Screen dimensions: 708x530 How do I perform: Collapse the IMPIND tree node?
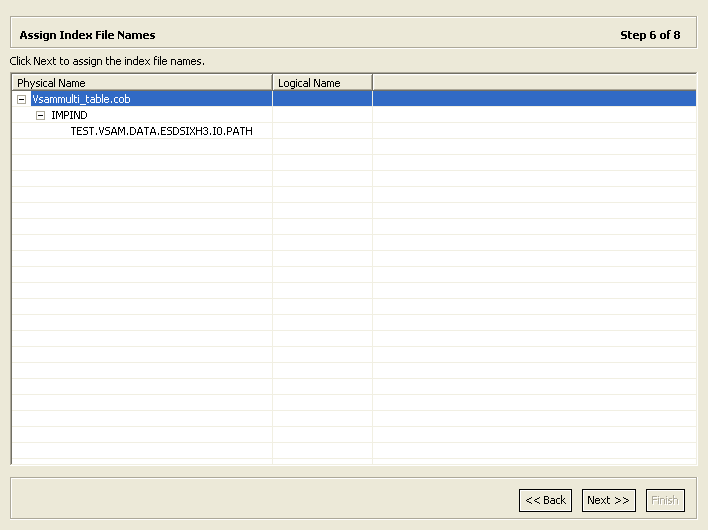(x=41, y=115)
